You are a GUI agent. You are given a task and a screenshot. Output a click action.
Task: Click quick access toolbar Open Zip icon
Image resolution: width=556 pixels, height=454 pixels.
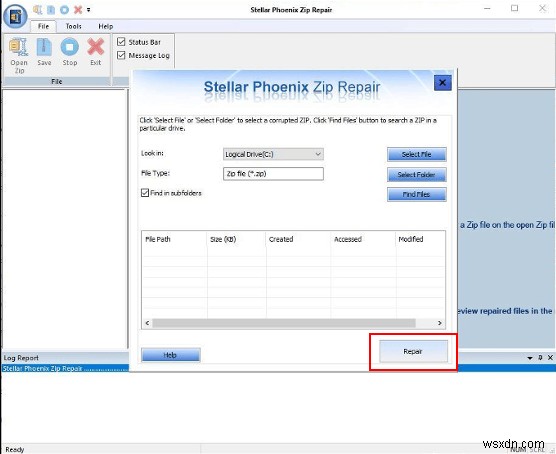(38, 10)
